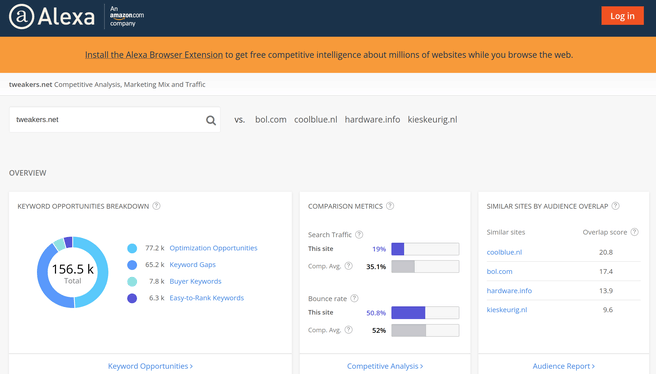Click the 6.3 k keyword count
Image resolution: width=656 pixels, height=374 pixels.
156,298
